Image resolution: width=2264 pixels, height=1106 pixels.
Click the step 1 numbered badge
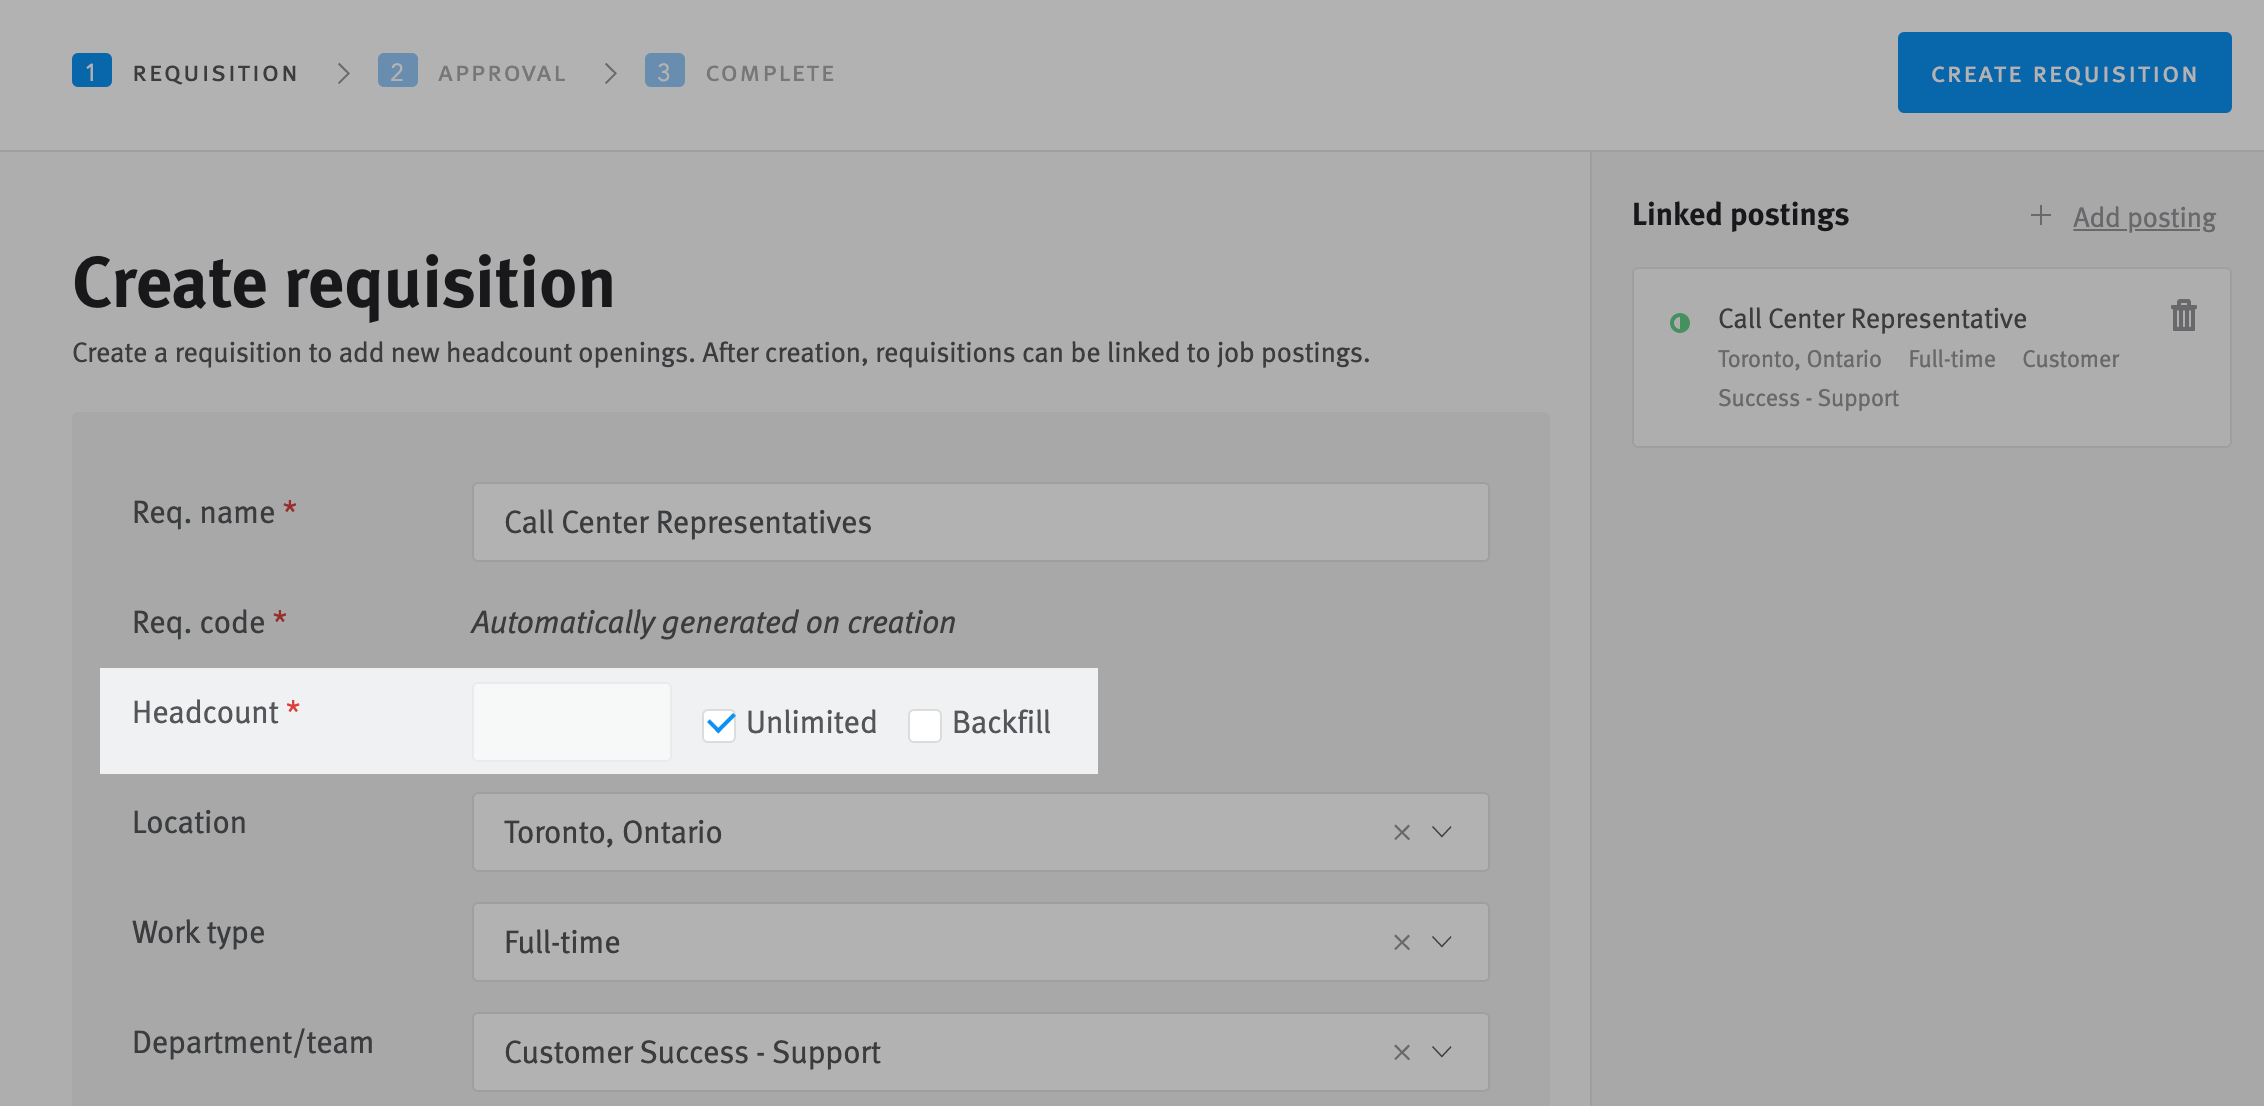pos(92,71)
